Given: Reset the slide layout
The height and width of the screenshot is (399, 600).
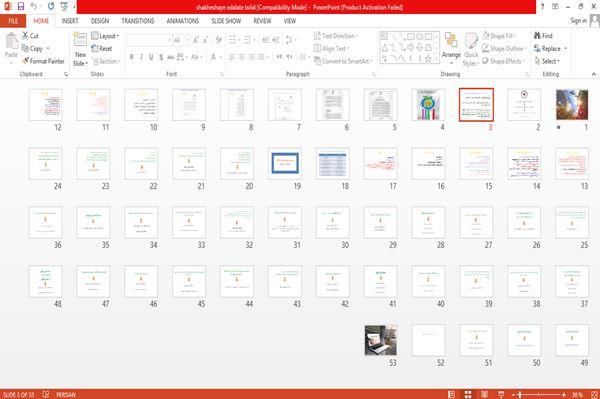Looking at the screenshot, I should (x=102, y=49).
